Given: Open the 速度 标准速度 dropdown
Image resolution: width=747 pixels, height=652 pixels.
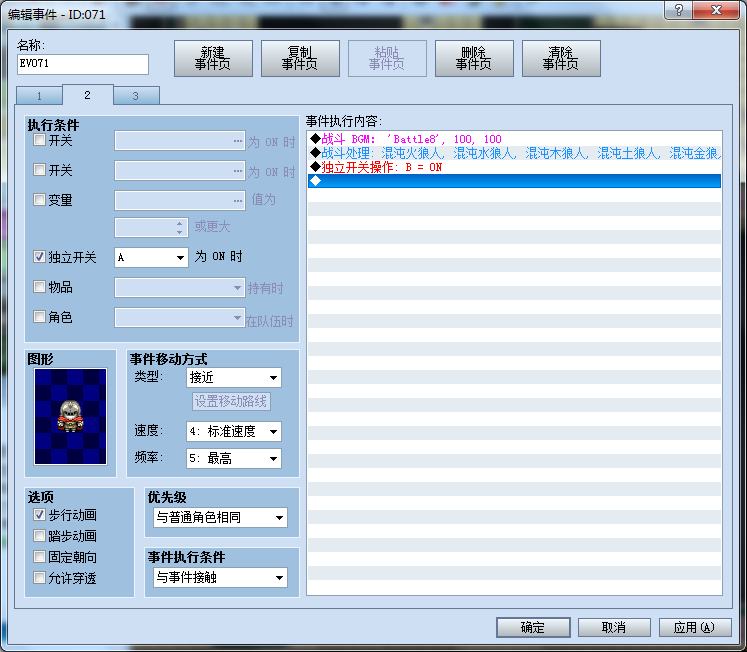Looking at the screenshot, I should (233, 431).
